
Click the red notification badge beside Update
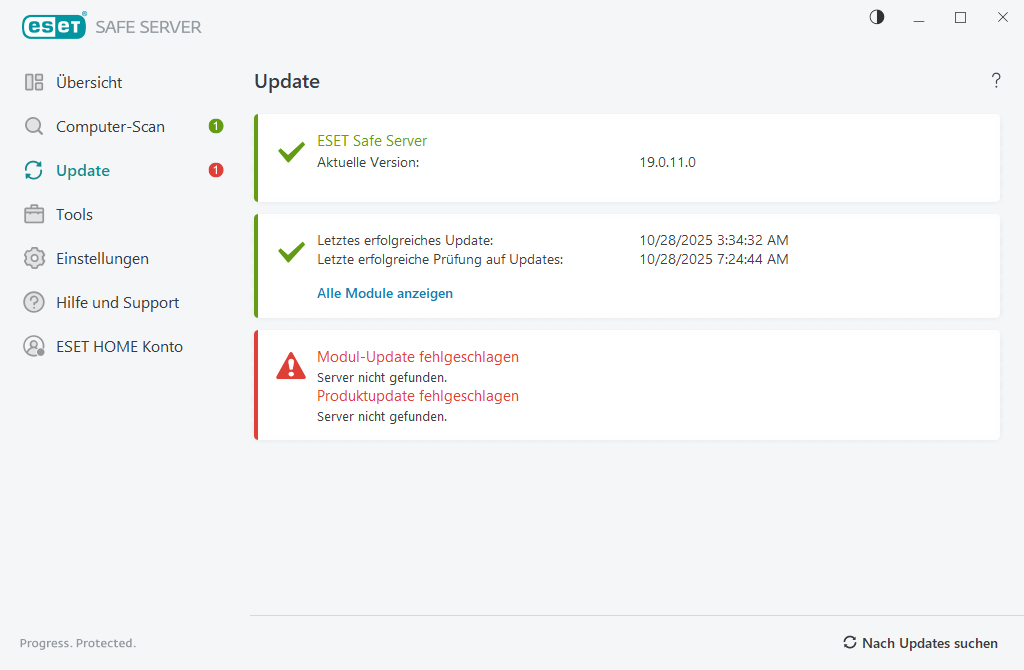[215, 170]
